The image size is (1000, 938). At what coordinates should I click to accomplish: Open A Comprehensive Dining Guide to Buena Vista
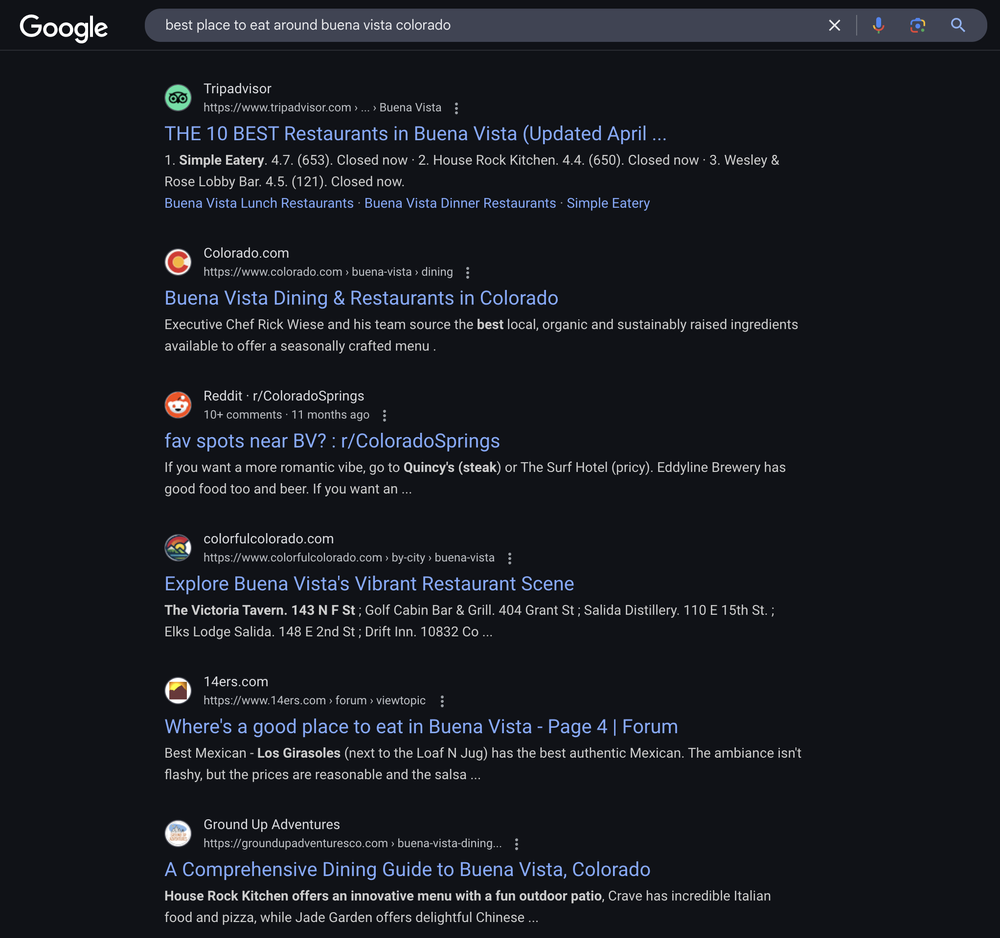tap(408, 870)
